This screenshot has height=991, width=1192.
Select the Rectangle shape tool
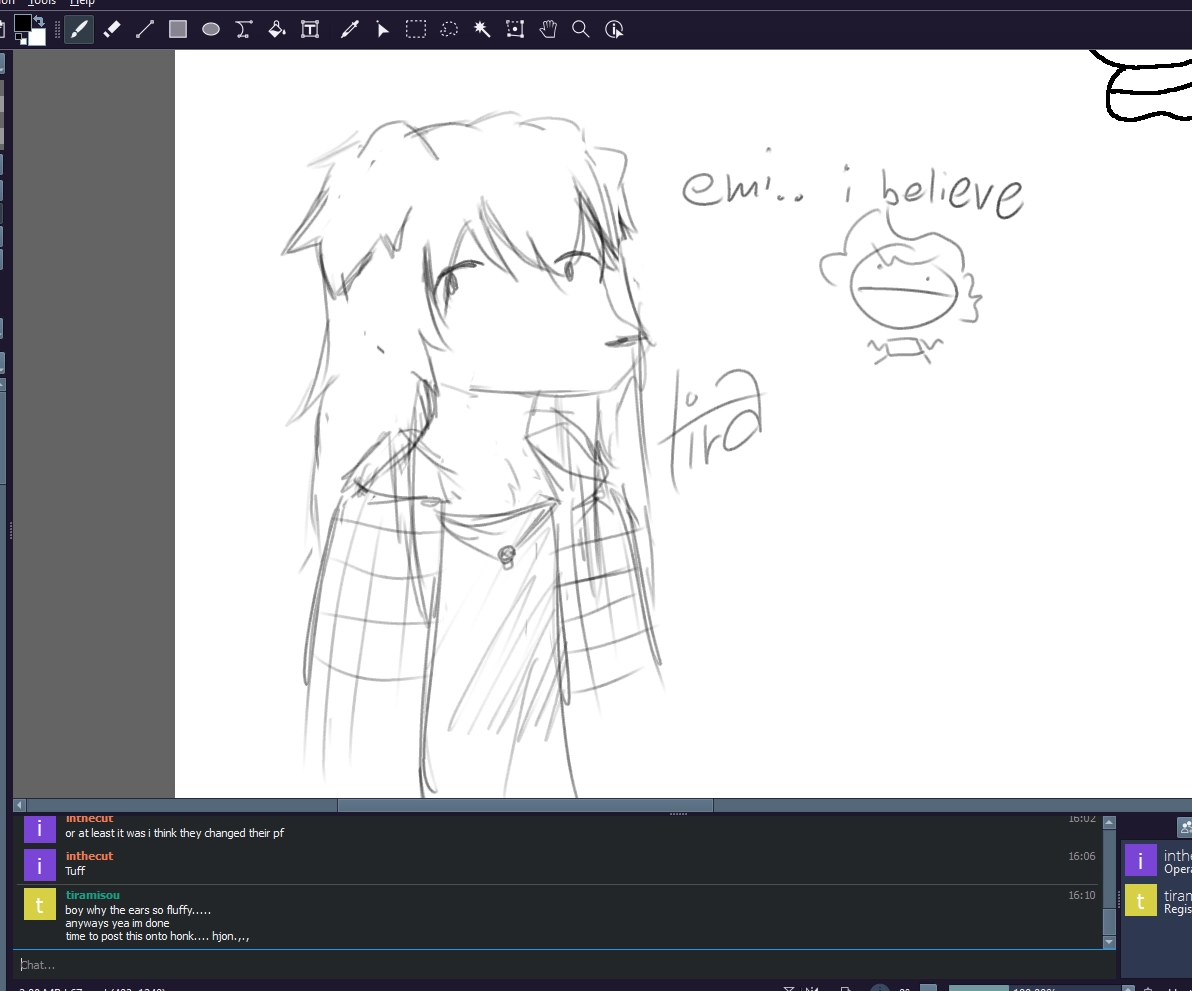click(178, 30)
